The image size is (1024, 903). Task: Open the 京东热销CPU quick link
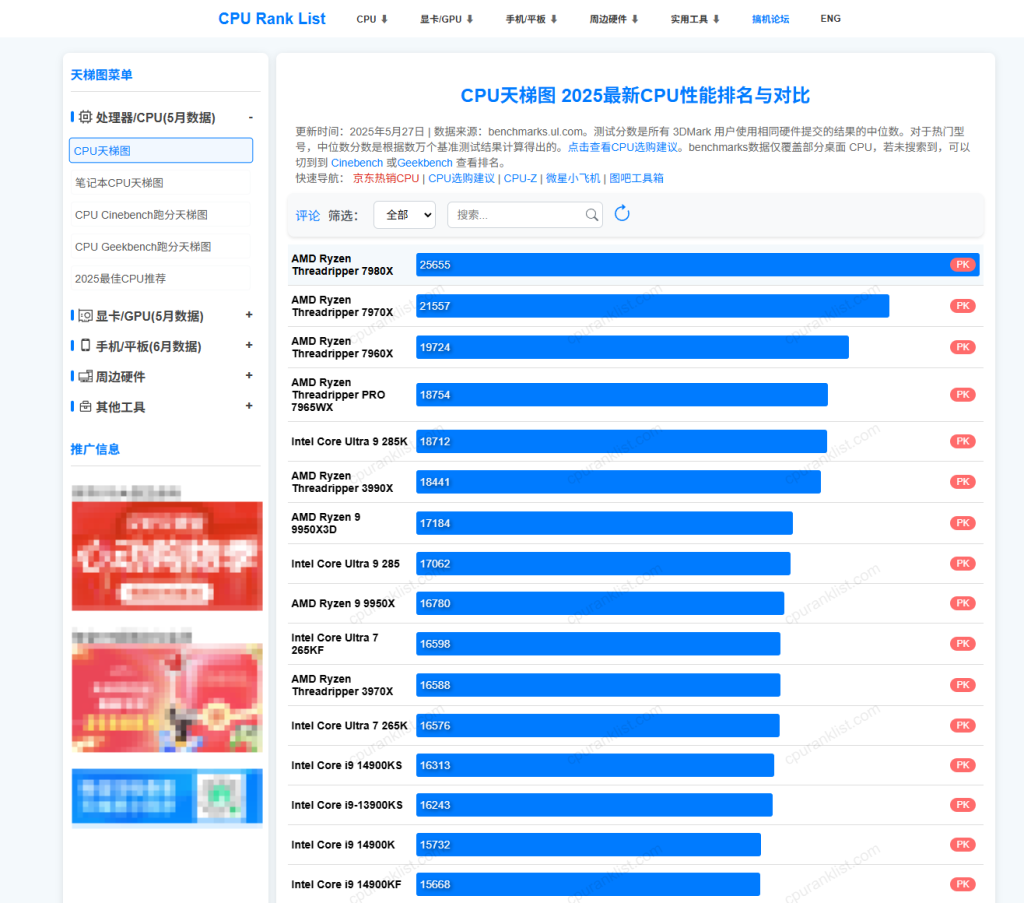tap(385, 178)
